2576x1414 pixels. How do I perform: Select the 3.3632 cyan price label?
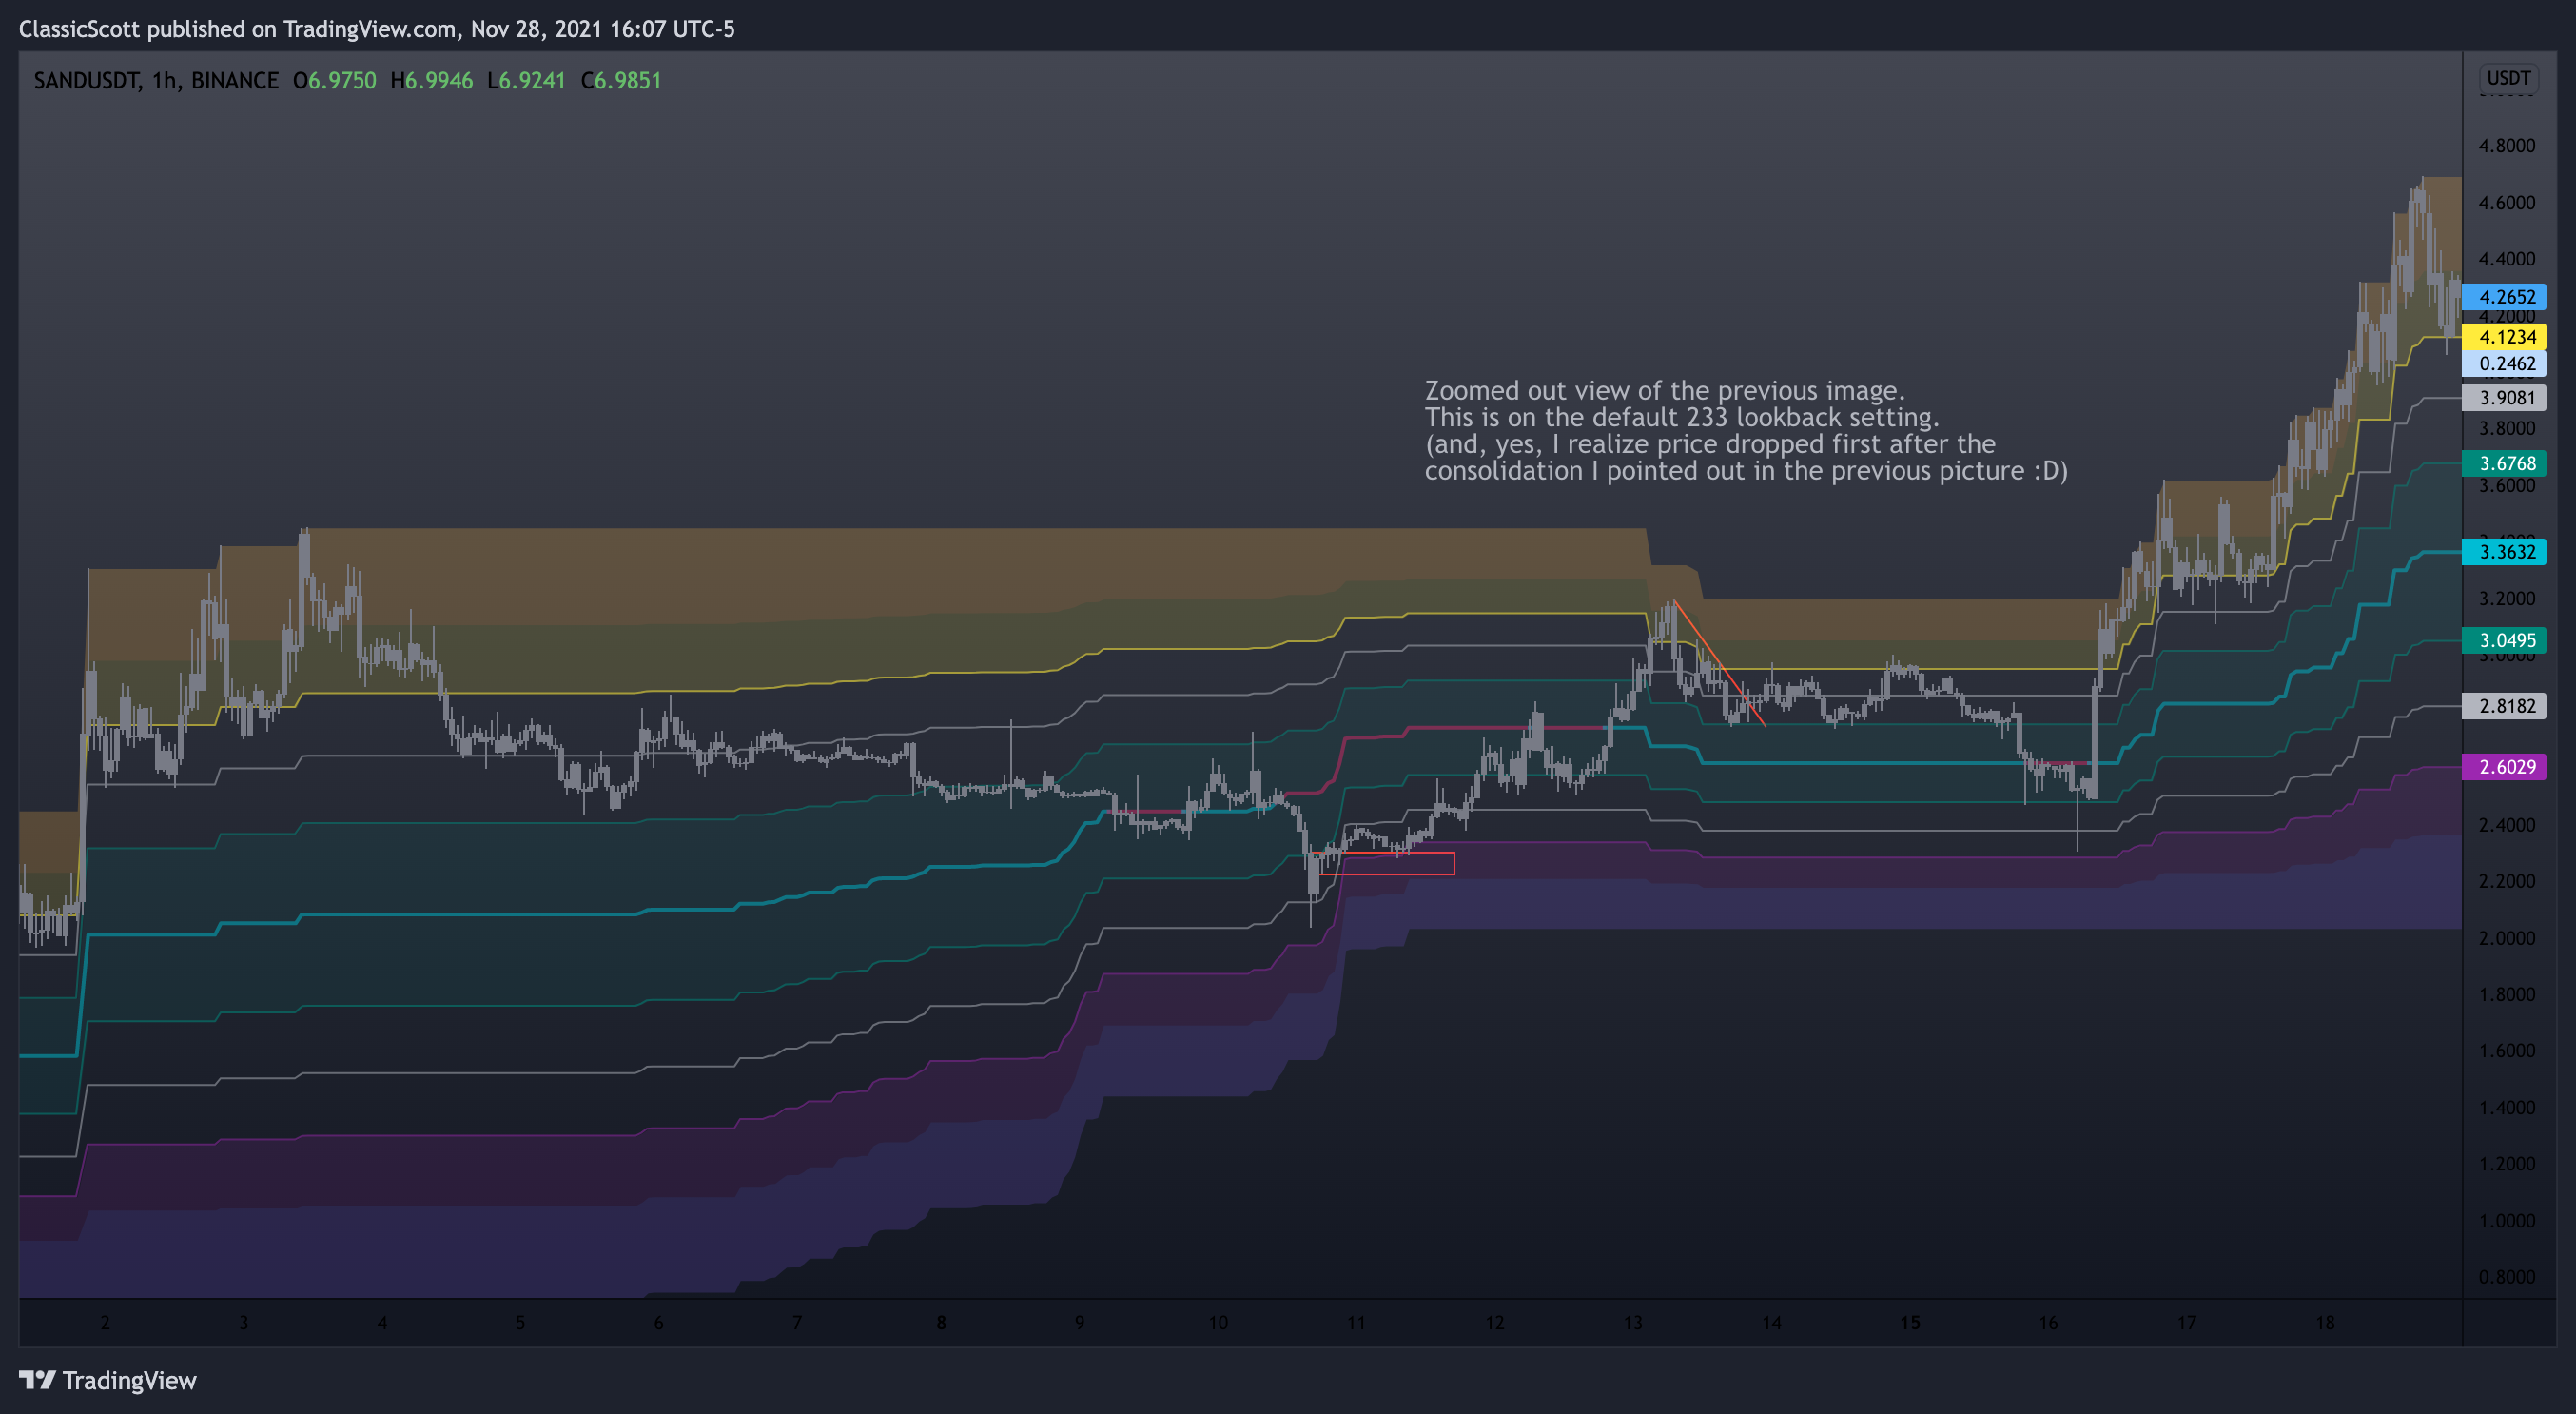(x=2504, y=552)
